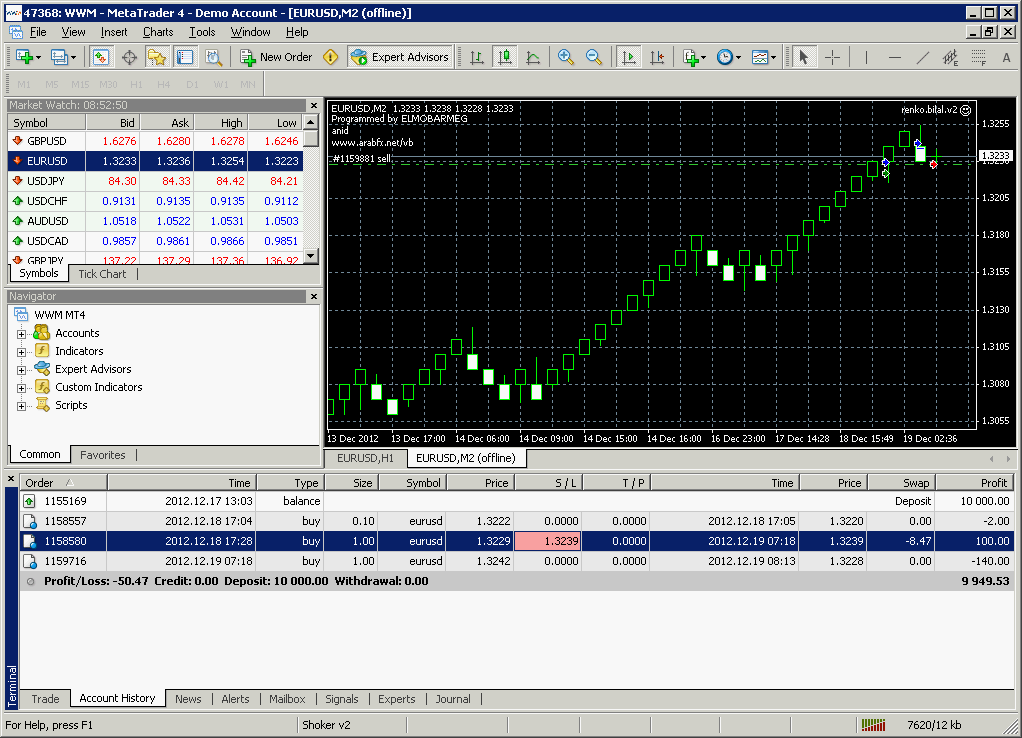
Task: Switch to the Tick Chart tab
Action: (102, 274)
